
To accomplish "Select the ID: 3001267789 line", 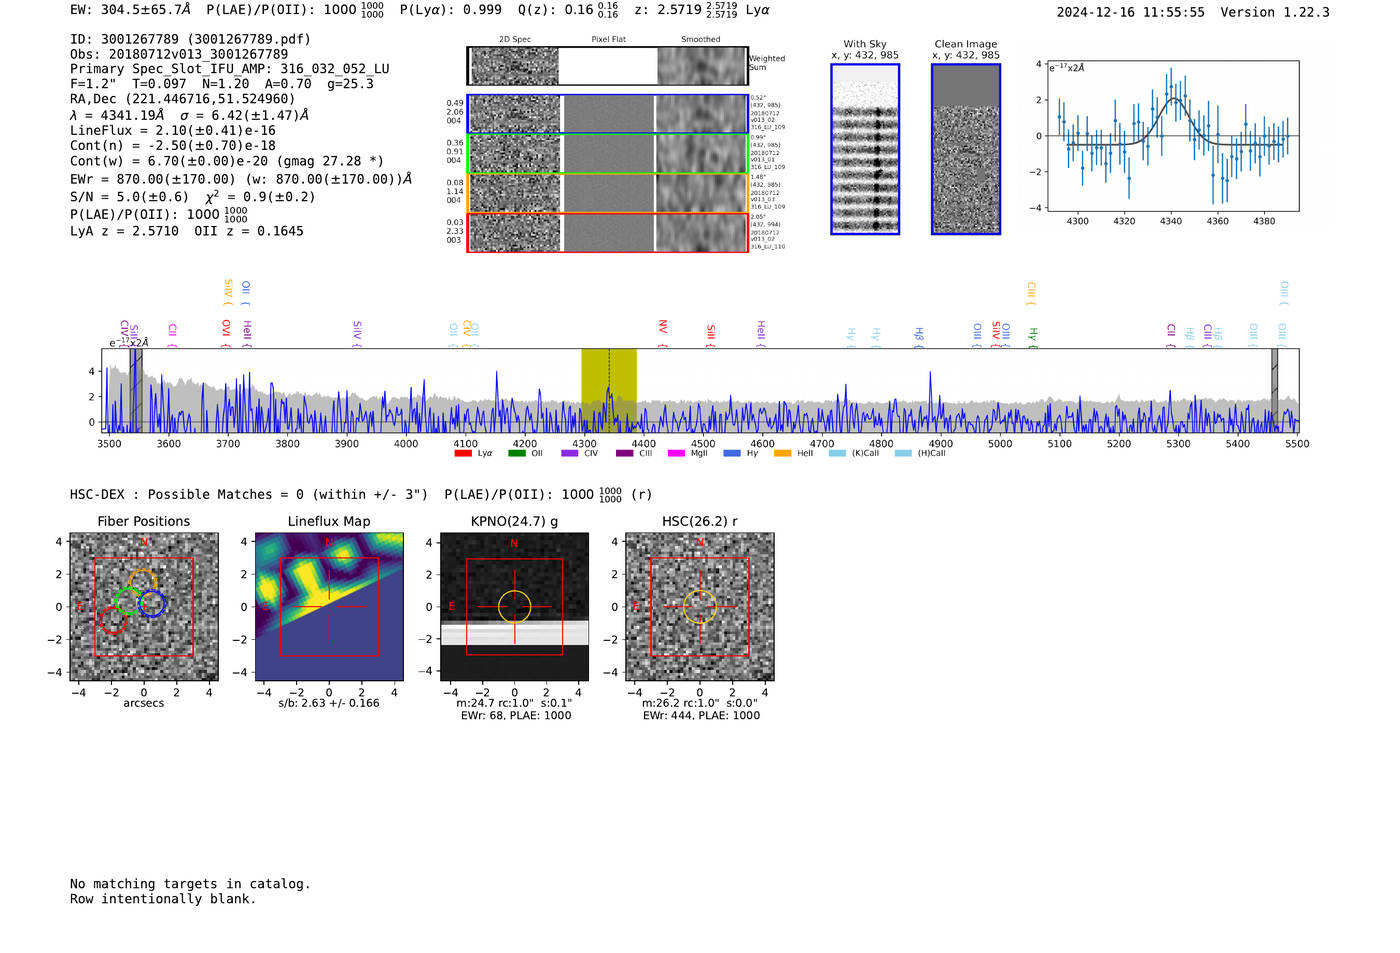I will [x=190, y=39].
